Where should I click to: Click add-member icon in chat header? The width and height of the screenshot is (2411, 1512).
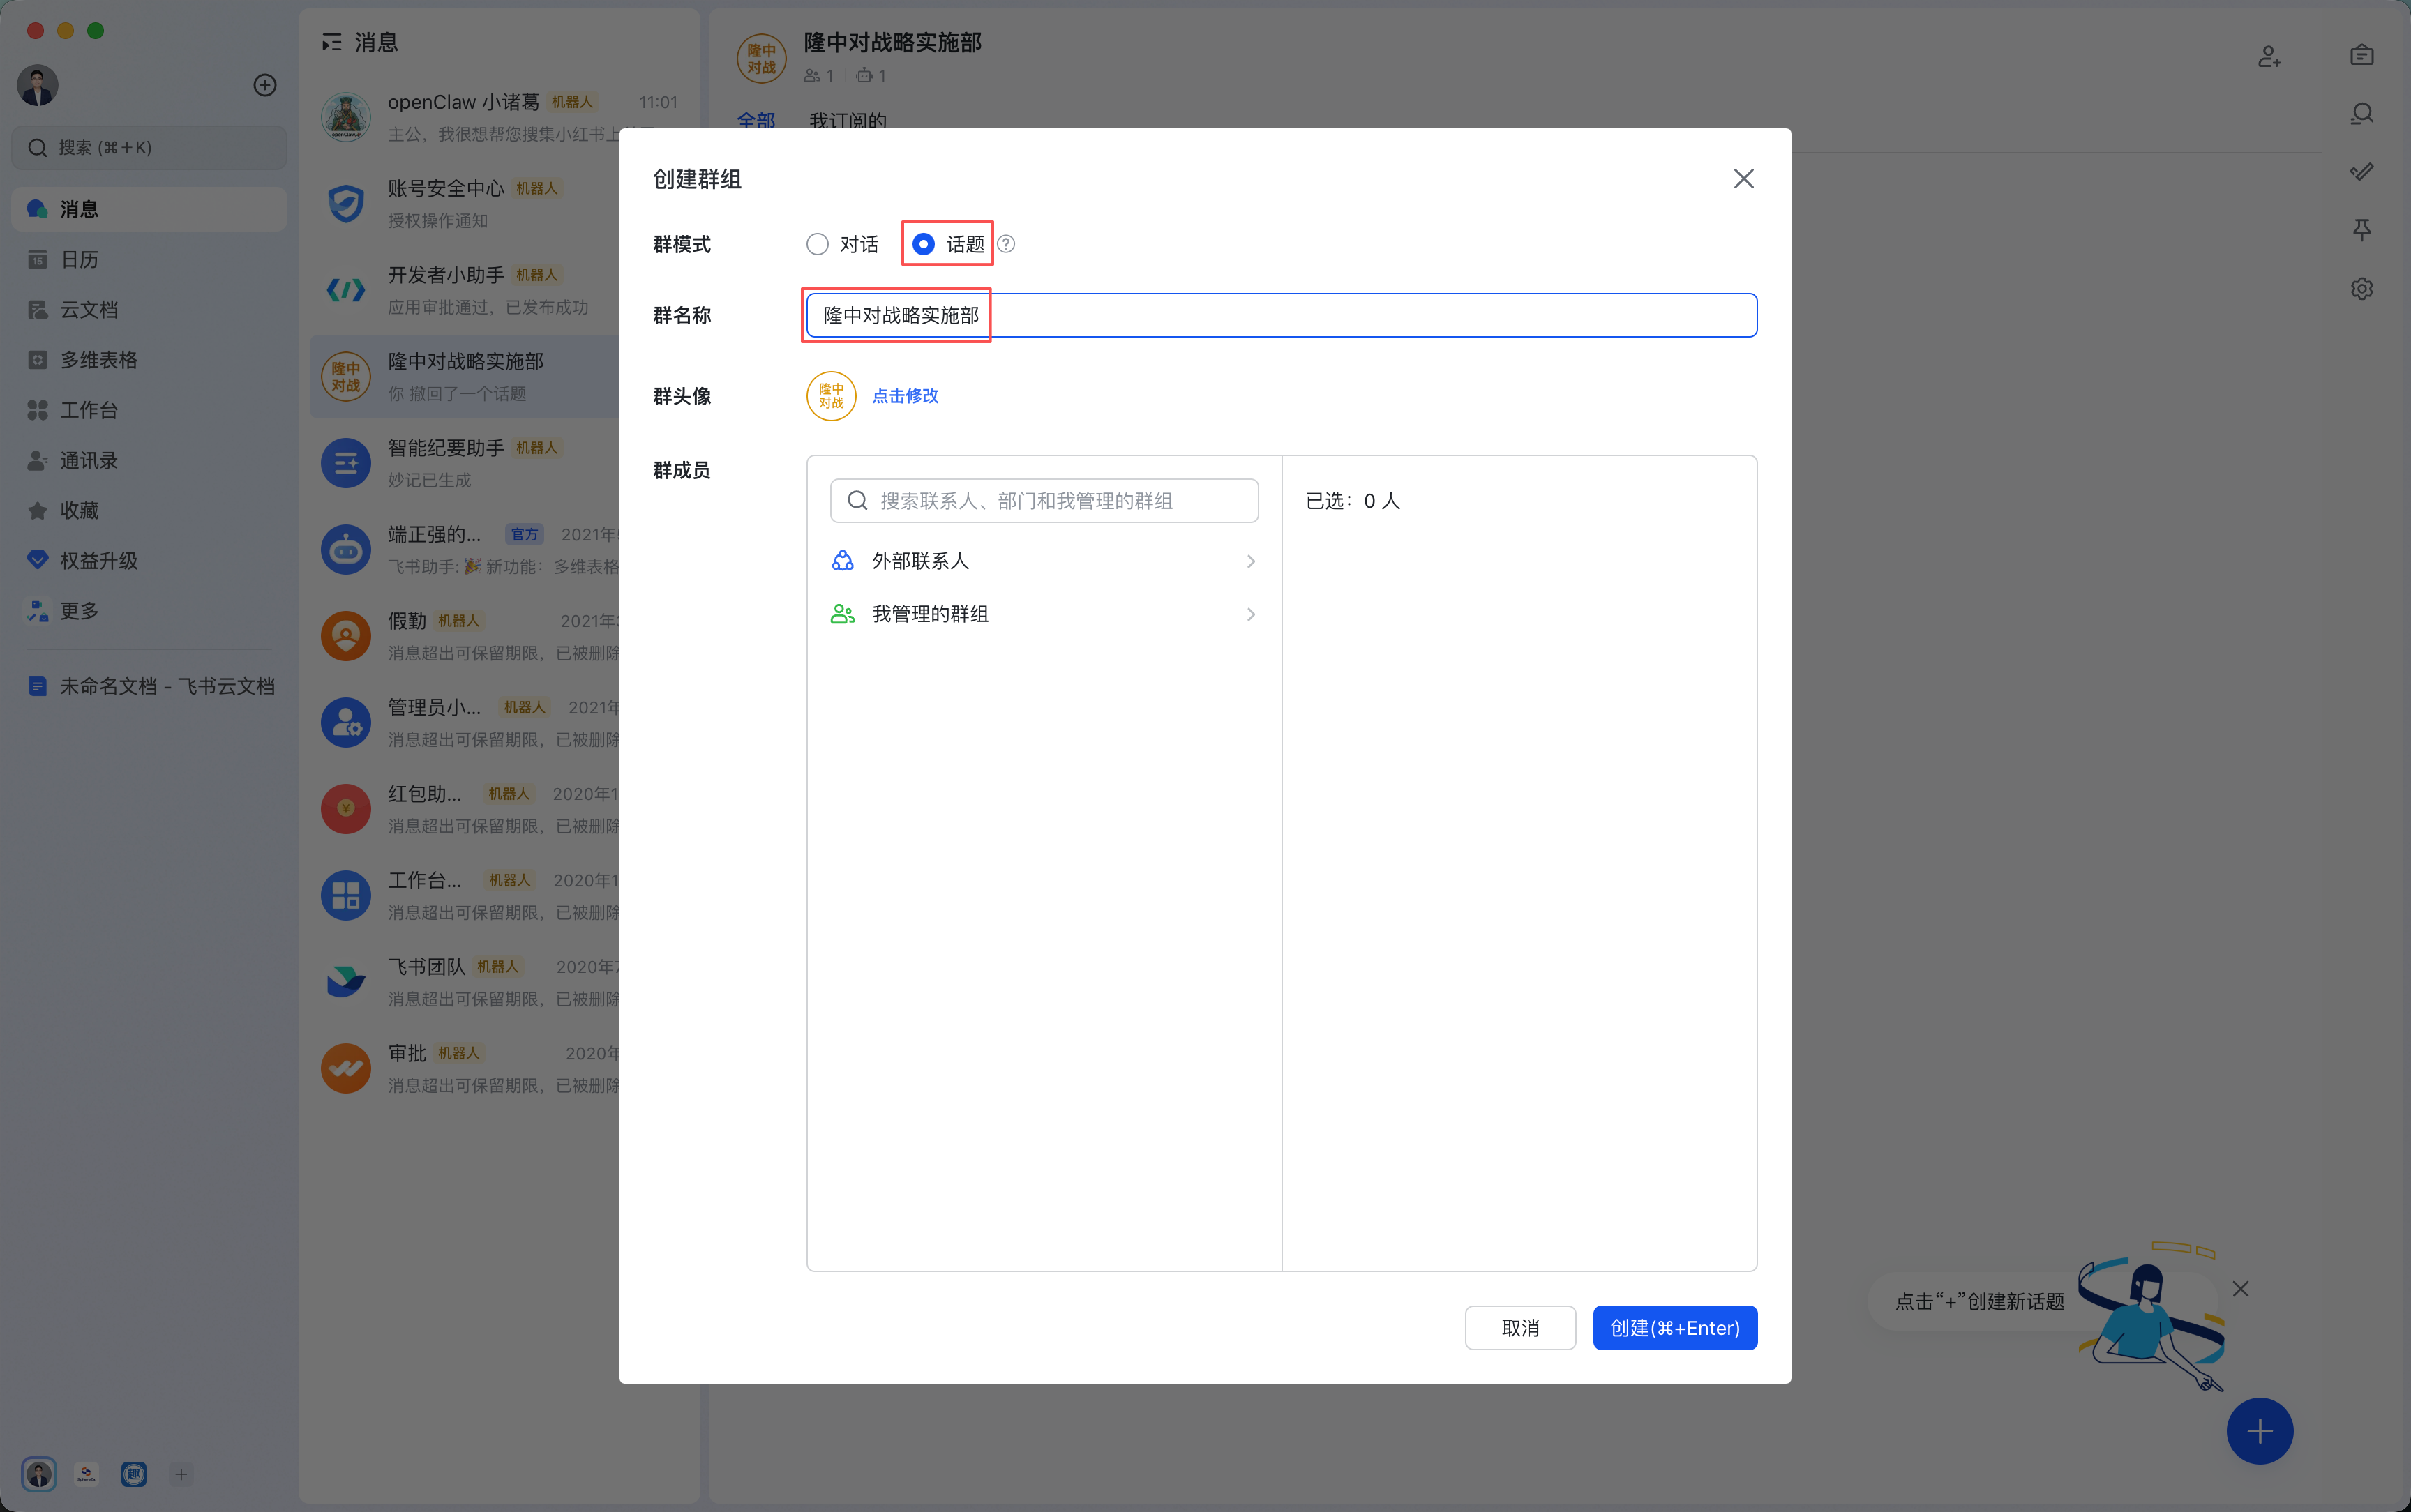(2269, 57)
